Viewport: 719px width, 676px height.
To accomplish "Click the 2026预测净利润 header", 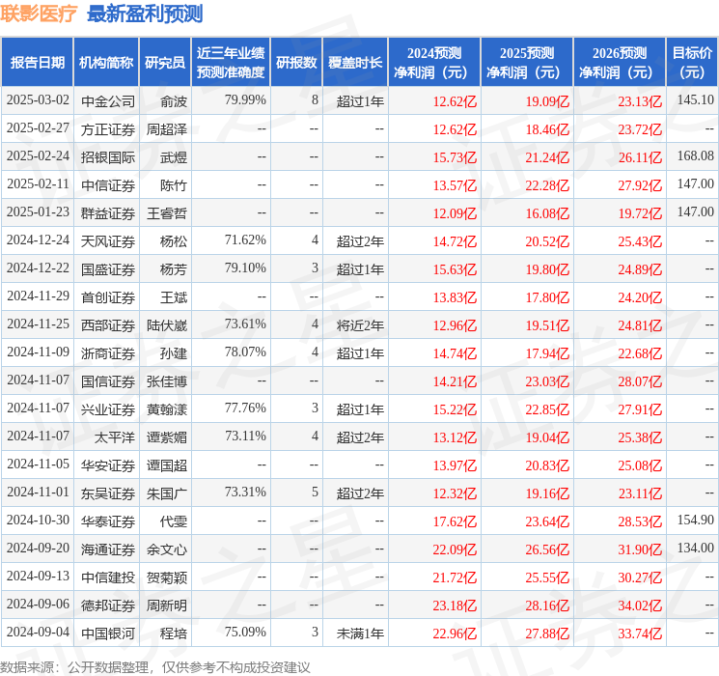I will point(619,62).
